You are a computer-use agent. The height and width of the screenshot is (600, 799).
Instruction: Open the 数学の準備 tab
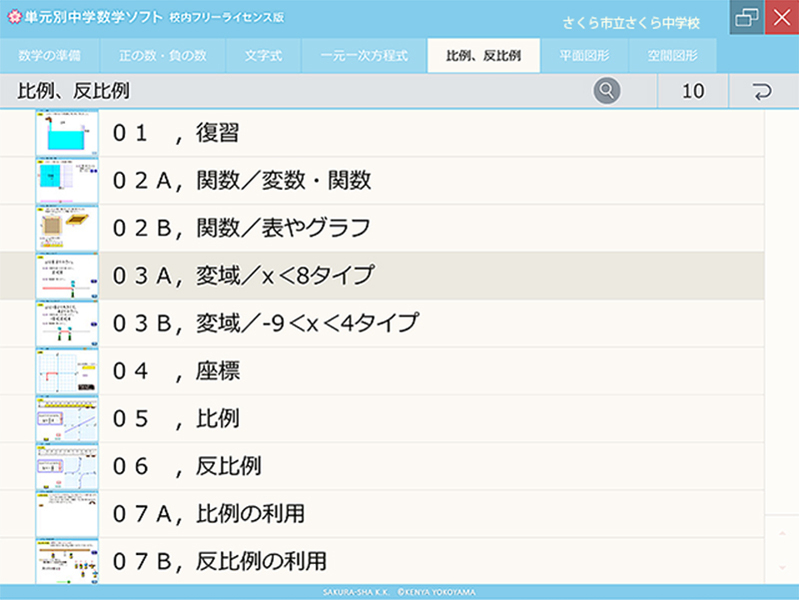[49, 56]
